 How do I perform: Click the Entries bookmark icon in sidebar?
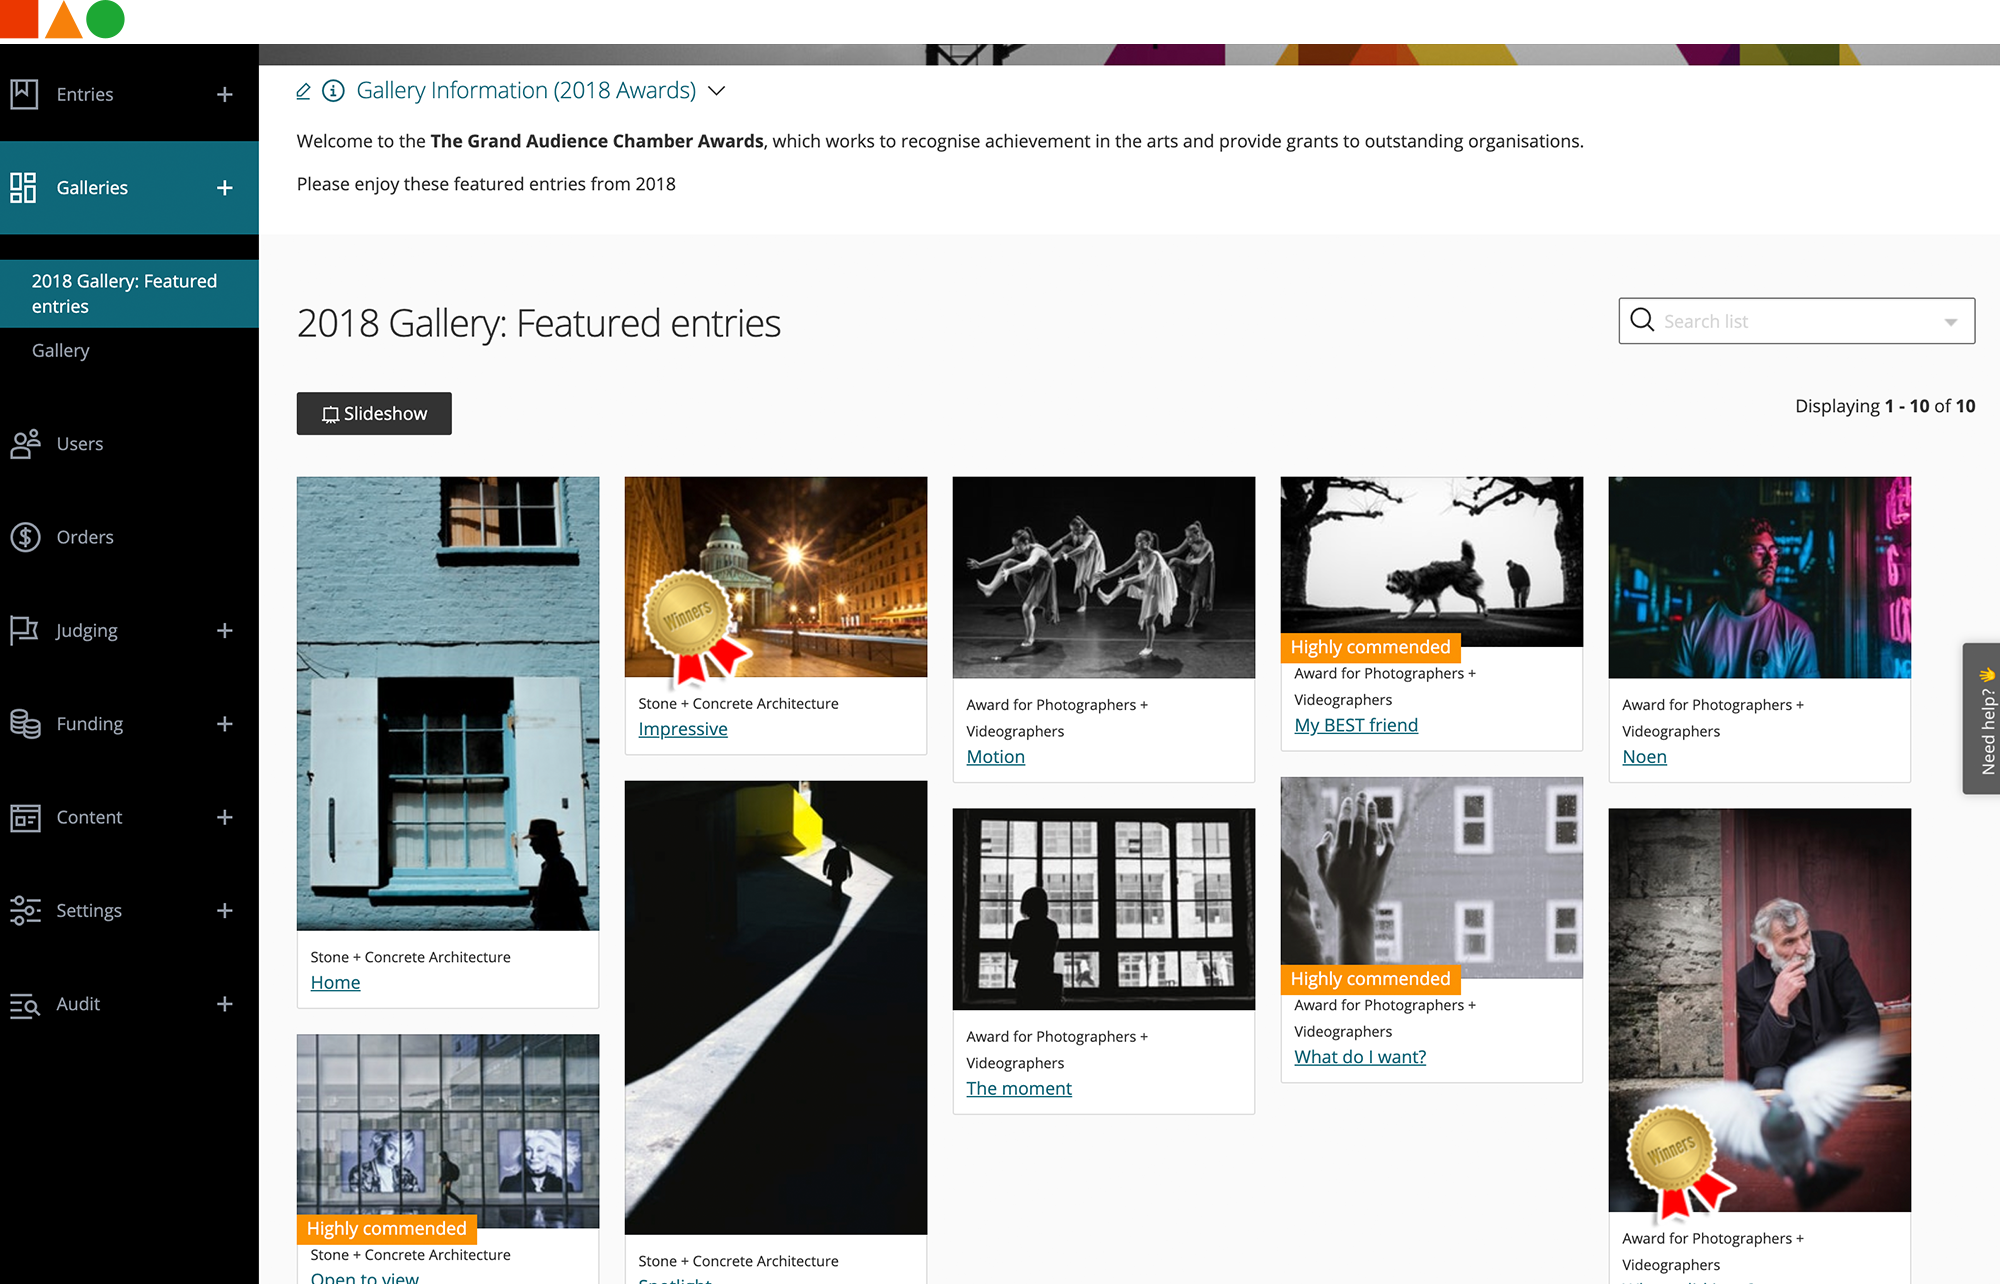[24, 94]
